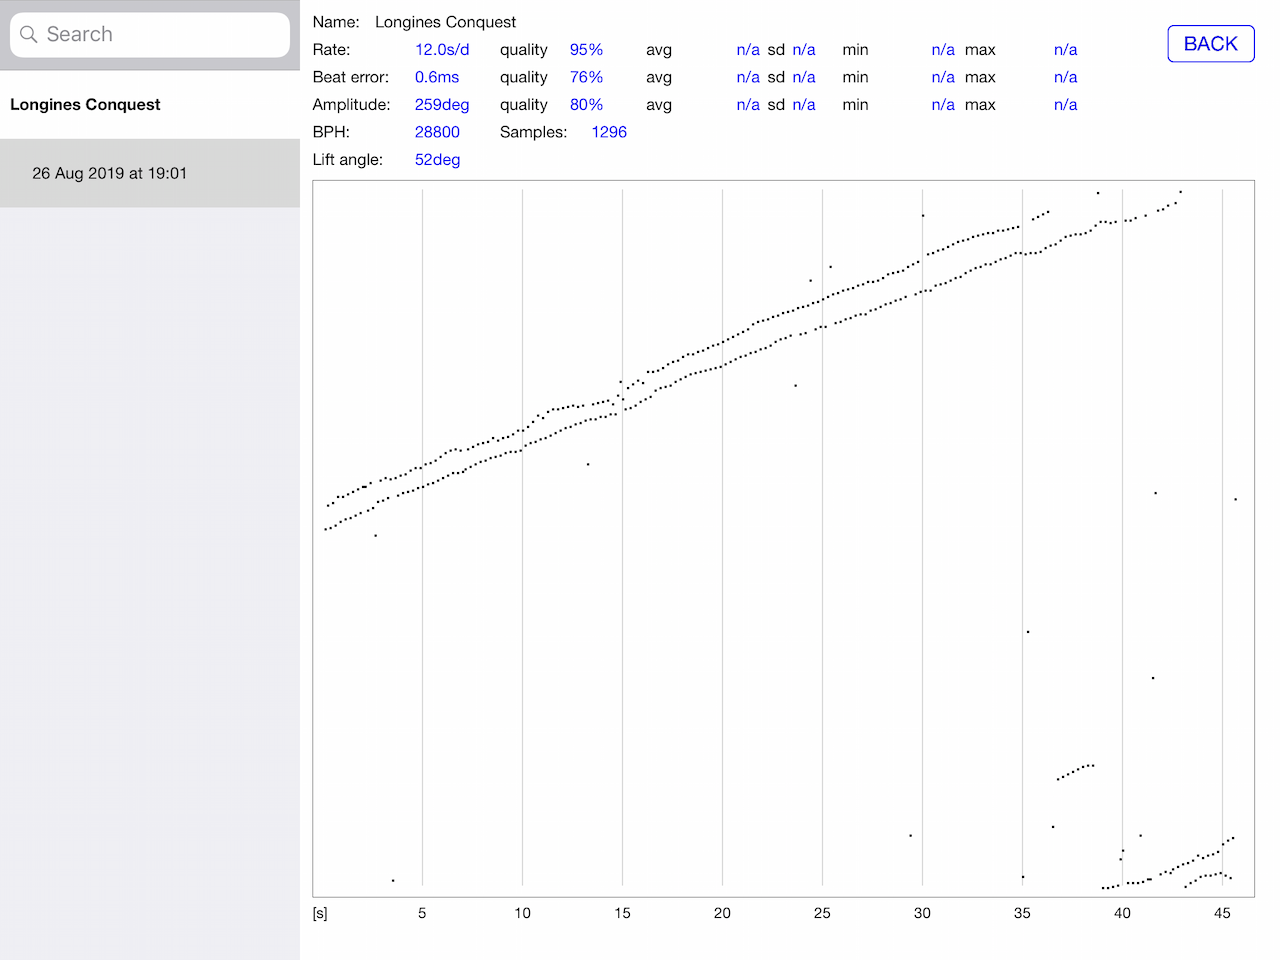The height and width of the screenshot is (960, 1280).
Task: Click the watch name at top of details
Action: (445, 22)
